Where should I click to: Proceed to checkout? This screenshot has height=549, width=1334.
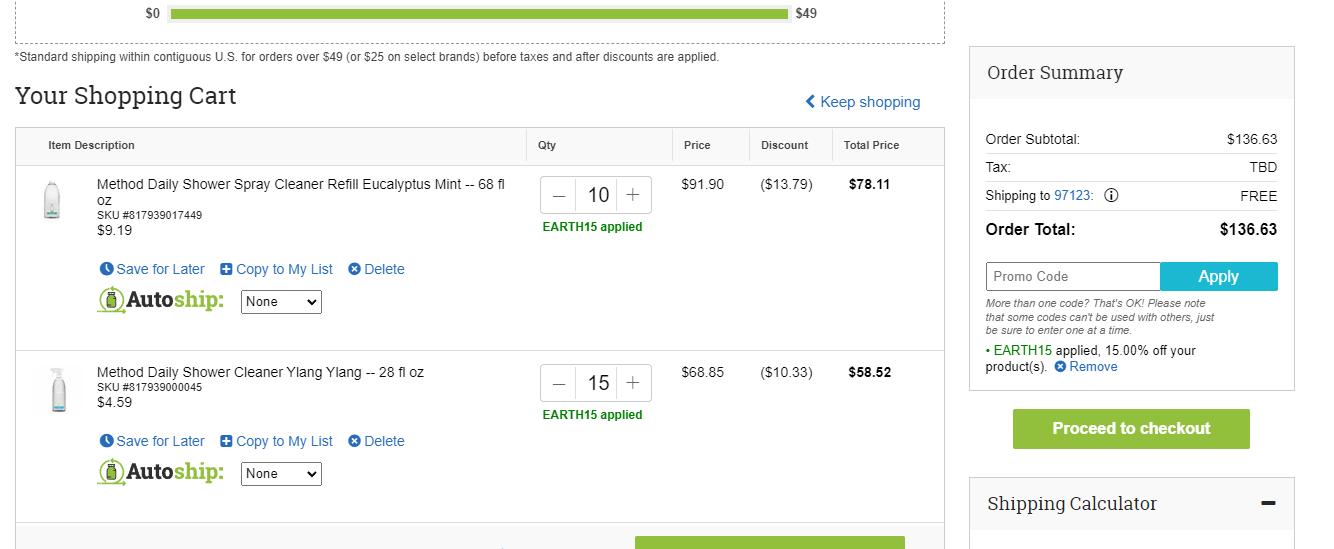click(1131, 428)
